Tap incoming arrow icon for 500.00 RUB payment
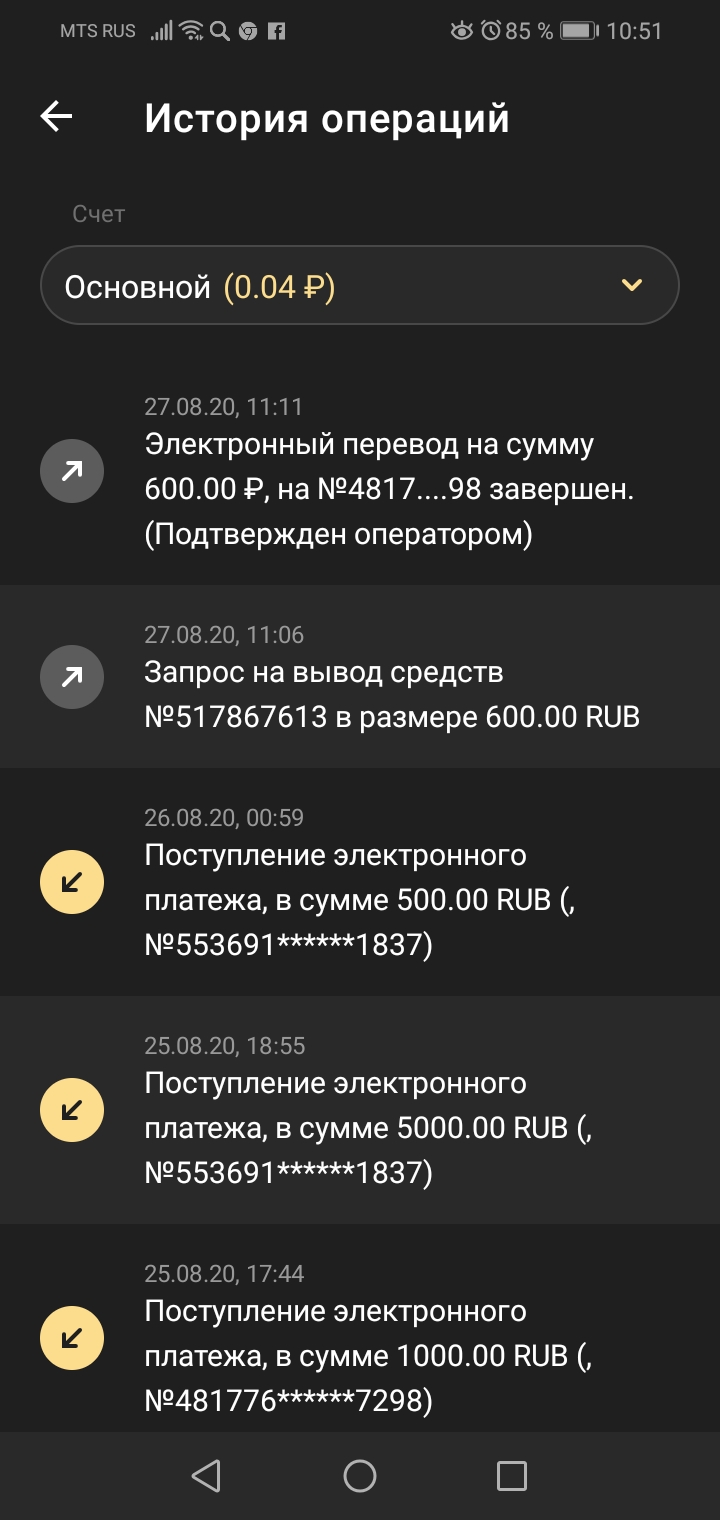The width and height of the screenshot is (720, 1520). (72, 881)
